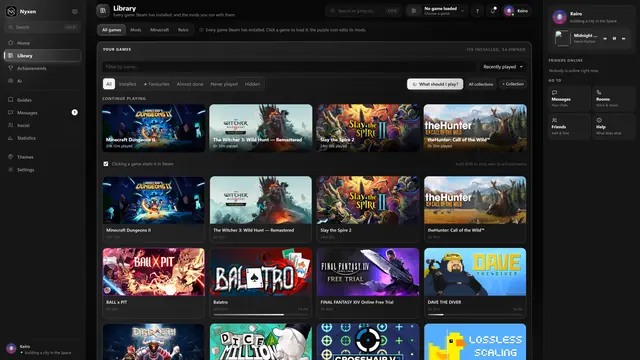Viewport: 640px width, 360px height.
Task: Select Lossless Scaling game card
Action: click(x=475, y=342)
